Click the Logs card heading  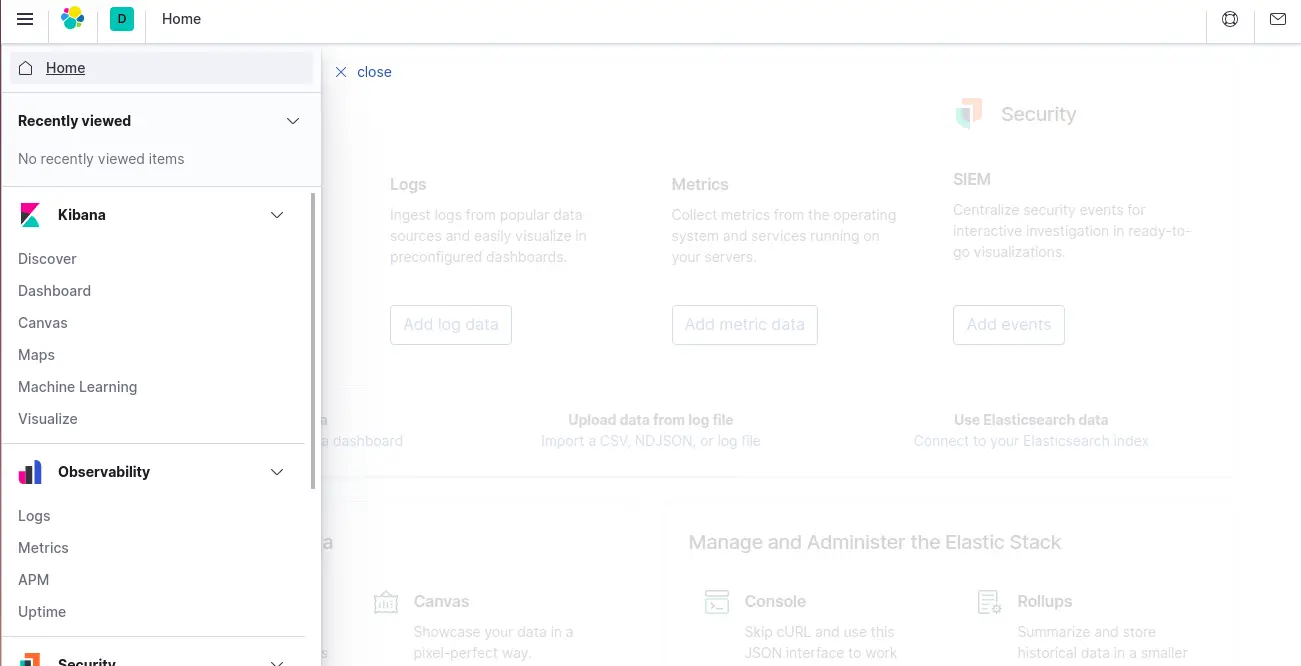tap(408, 185)
